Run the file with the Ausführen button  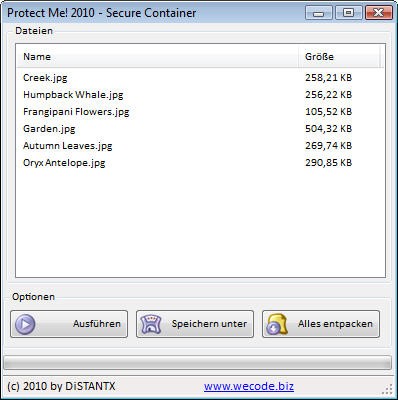69,324
